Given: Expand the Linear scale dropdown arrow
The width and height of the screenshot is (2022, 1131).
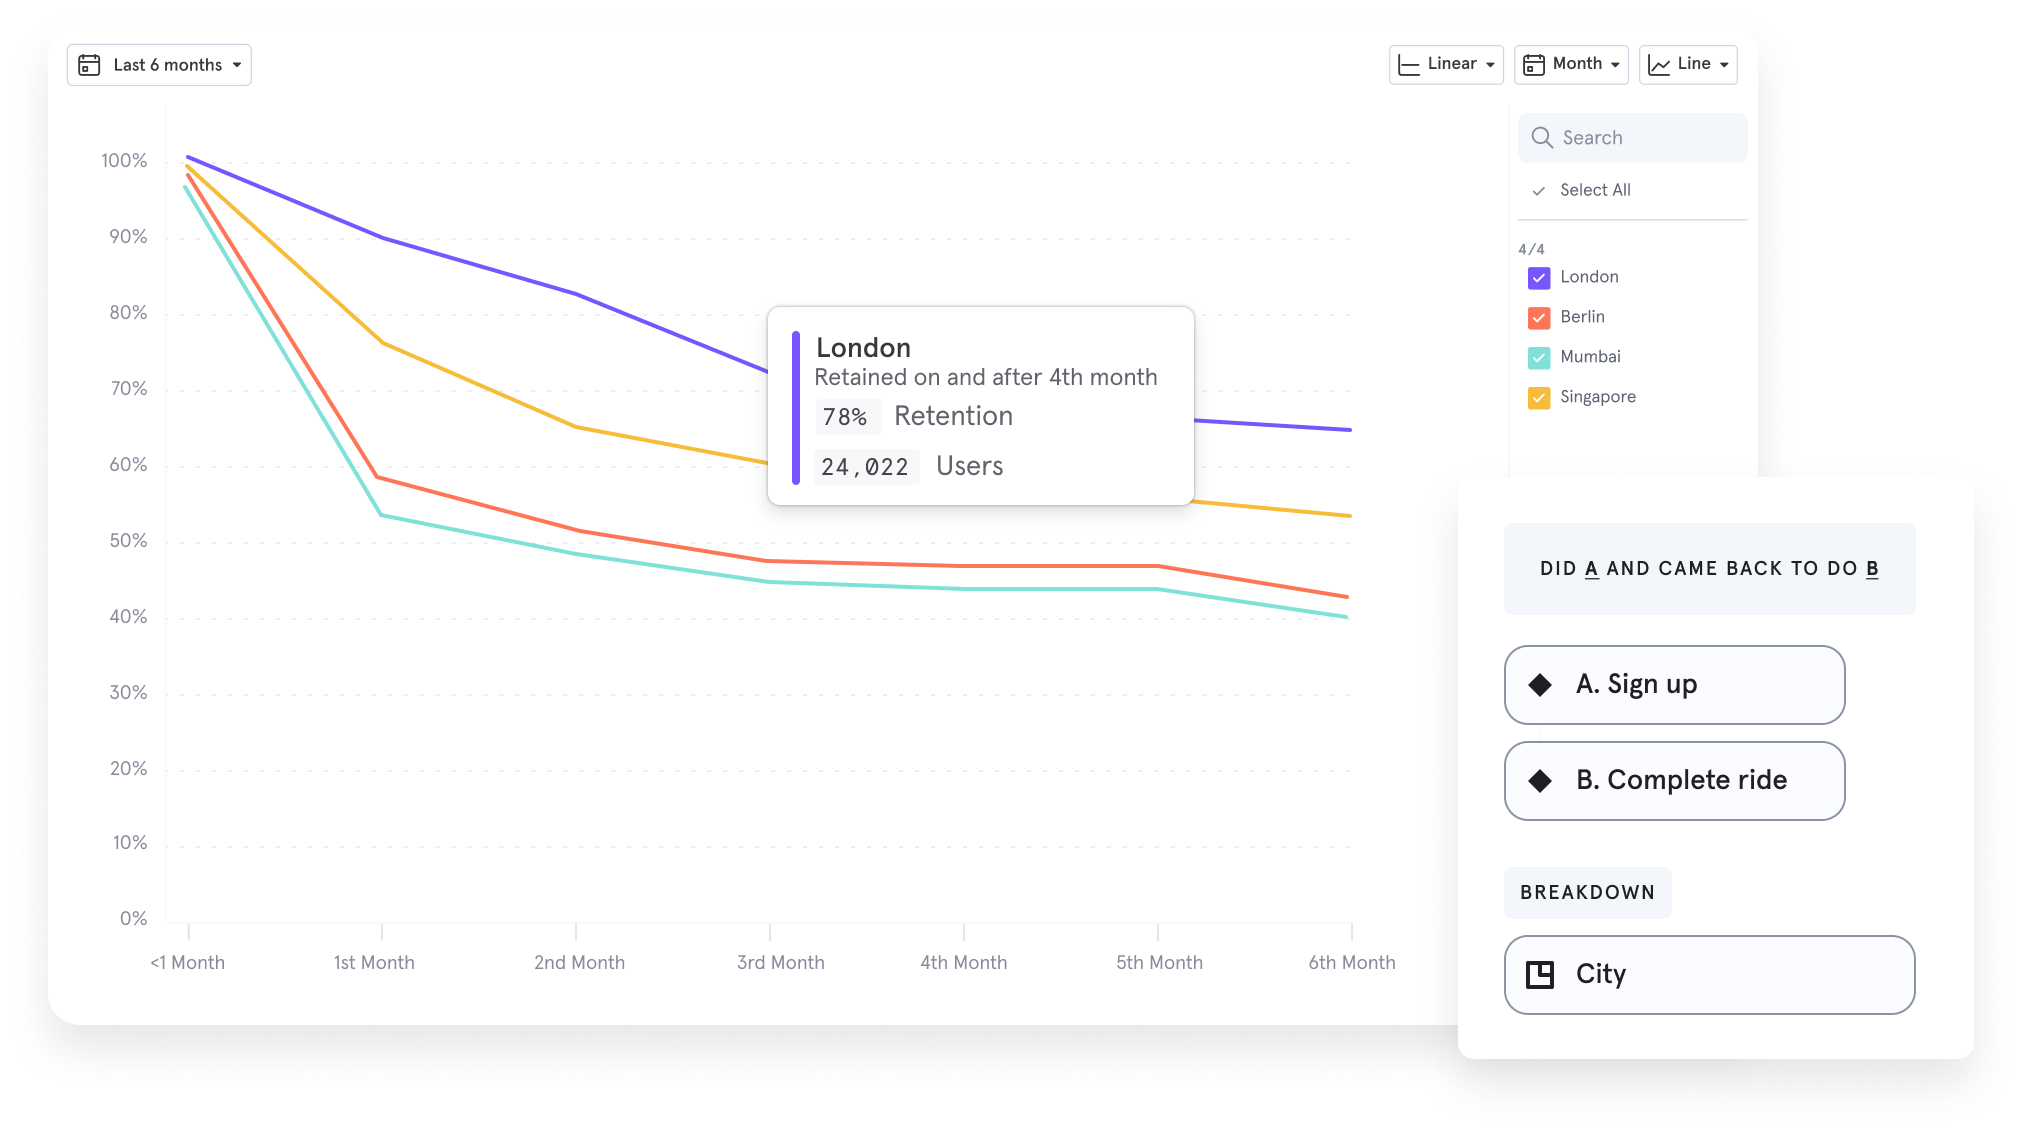Looking at the screenshot, I should pyautogui.click(x=1490, y=65).
